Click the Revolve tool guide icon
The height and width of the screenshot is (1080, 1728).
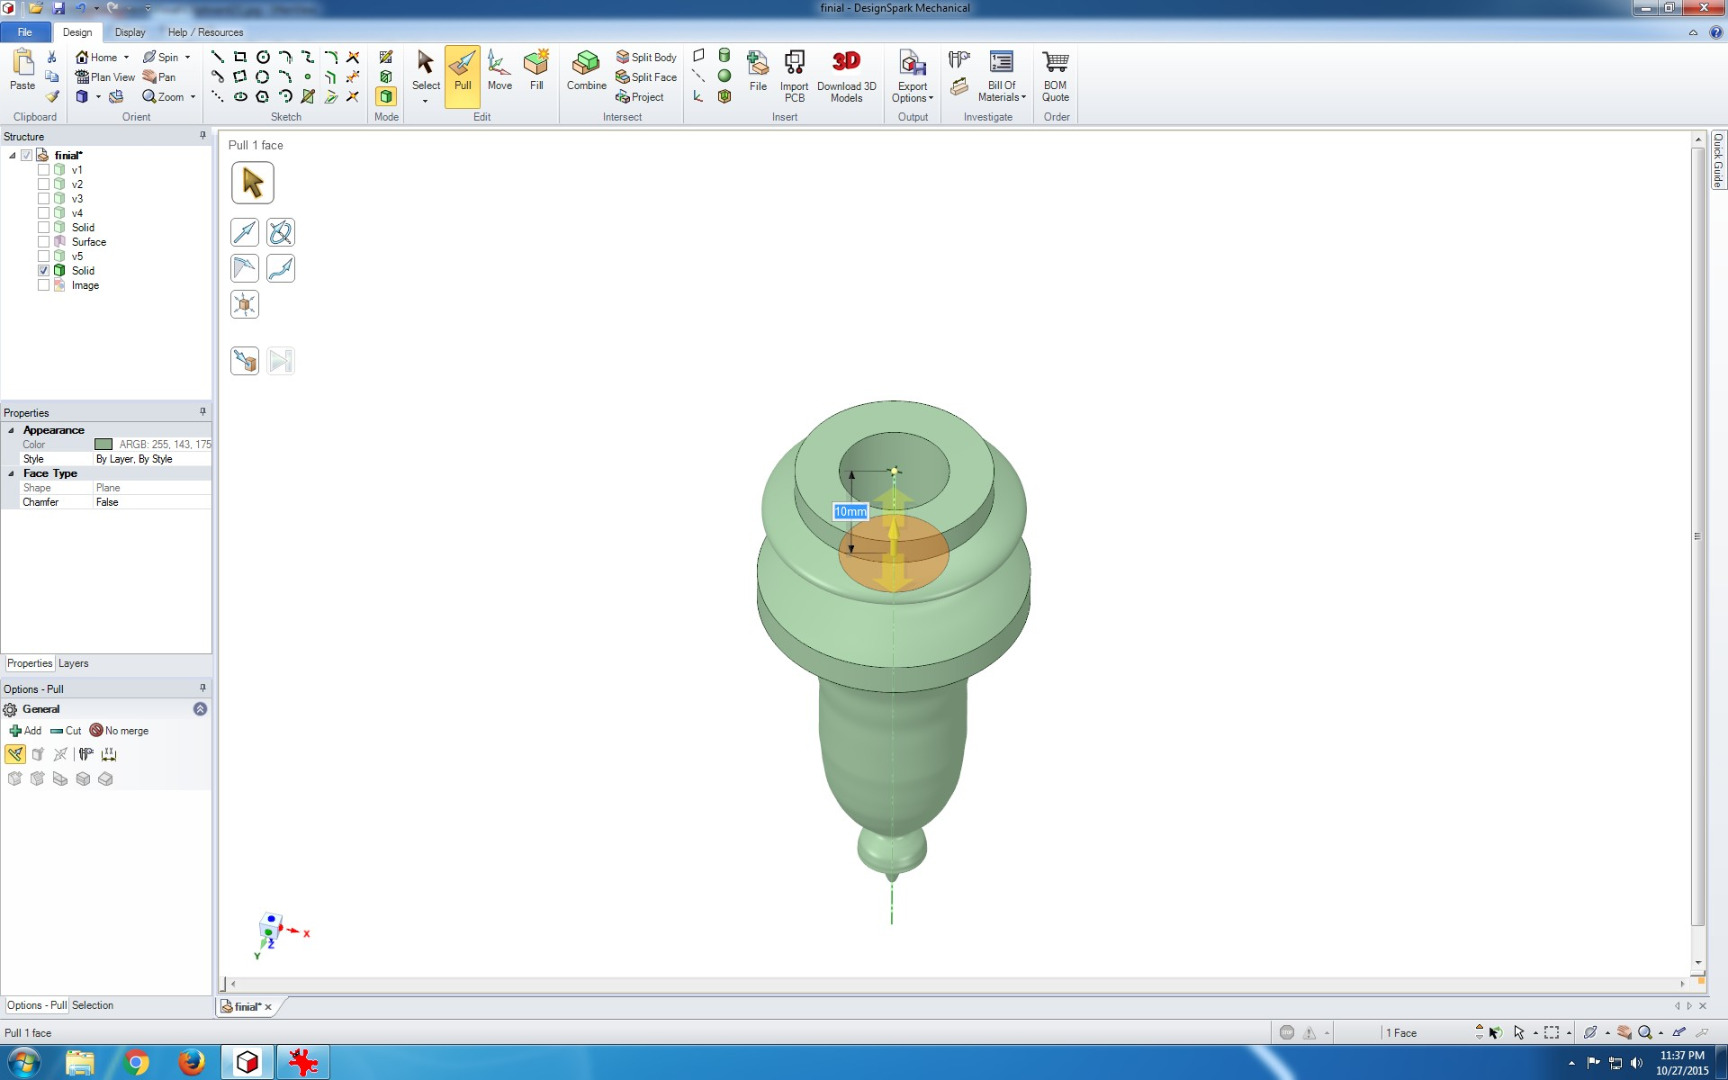[281, 232]
